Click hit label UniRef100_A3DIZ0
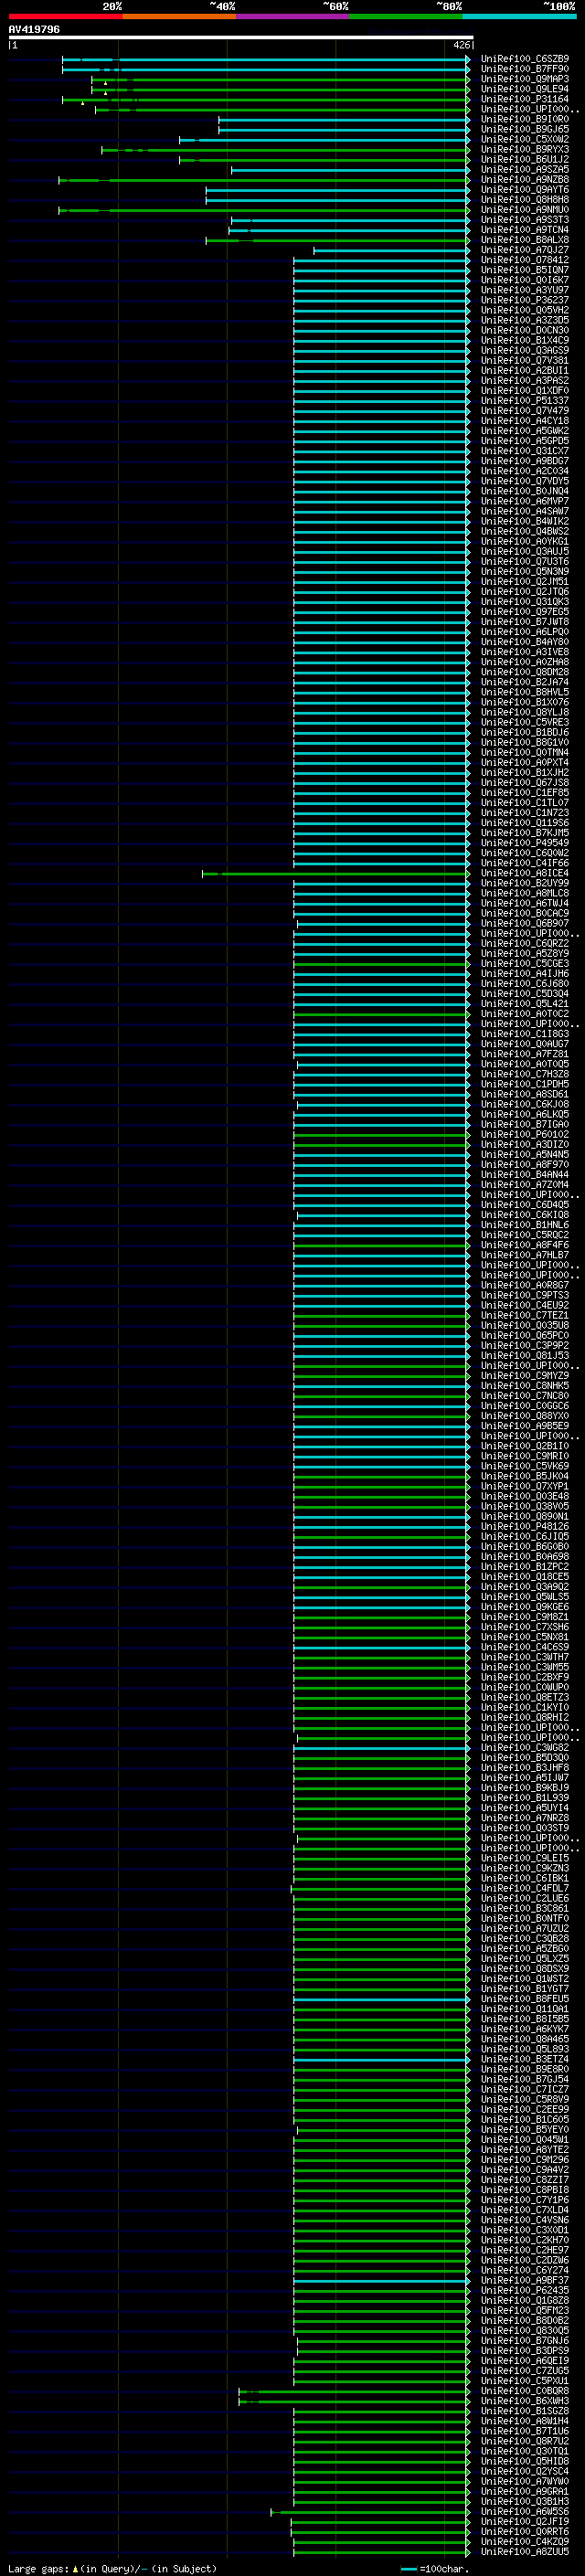The height and width of the screenshot is (2576, 585). point(525,1144)
